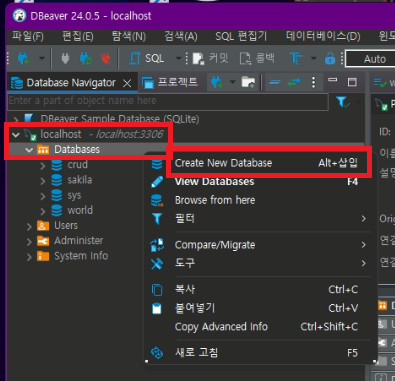Viewport: 395px width, 381px height.
Task: Open the 파일(F) menu
Action: tap(28, 36)
